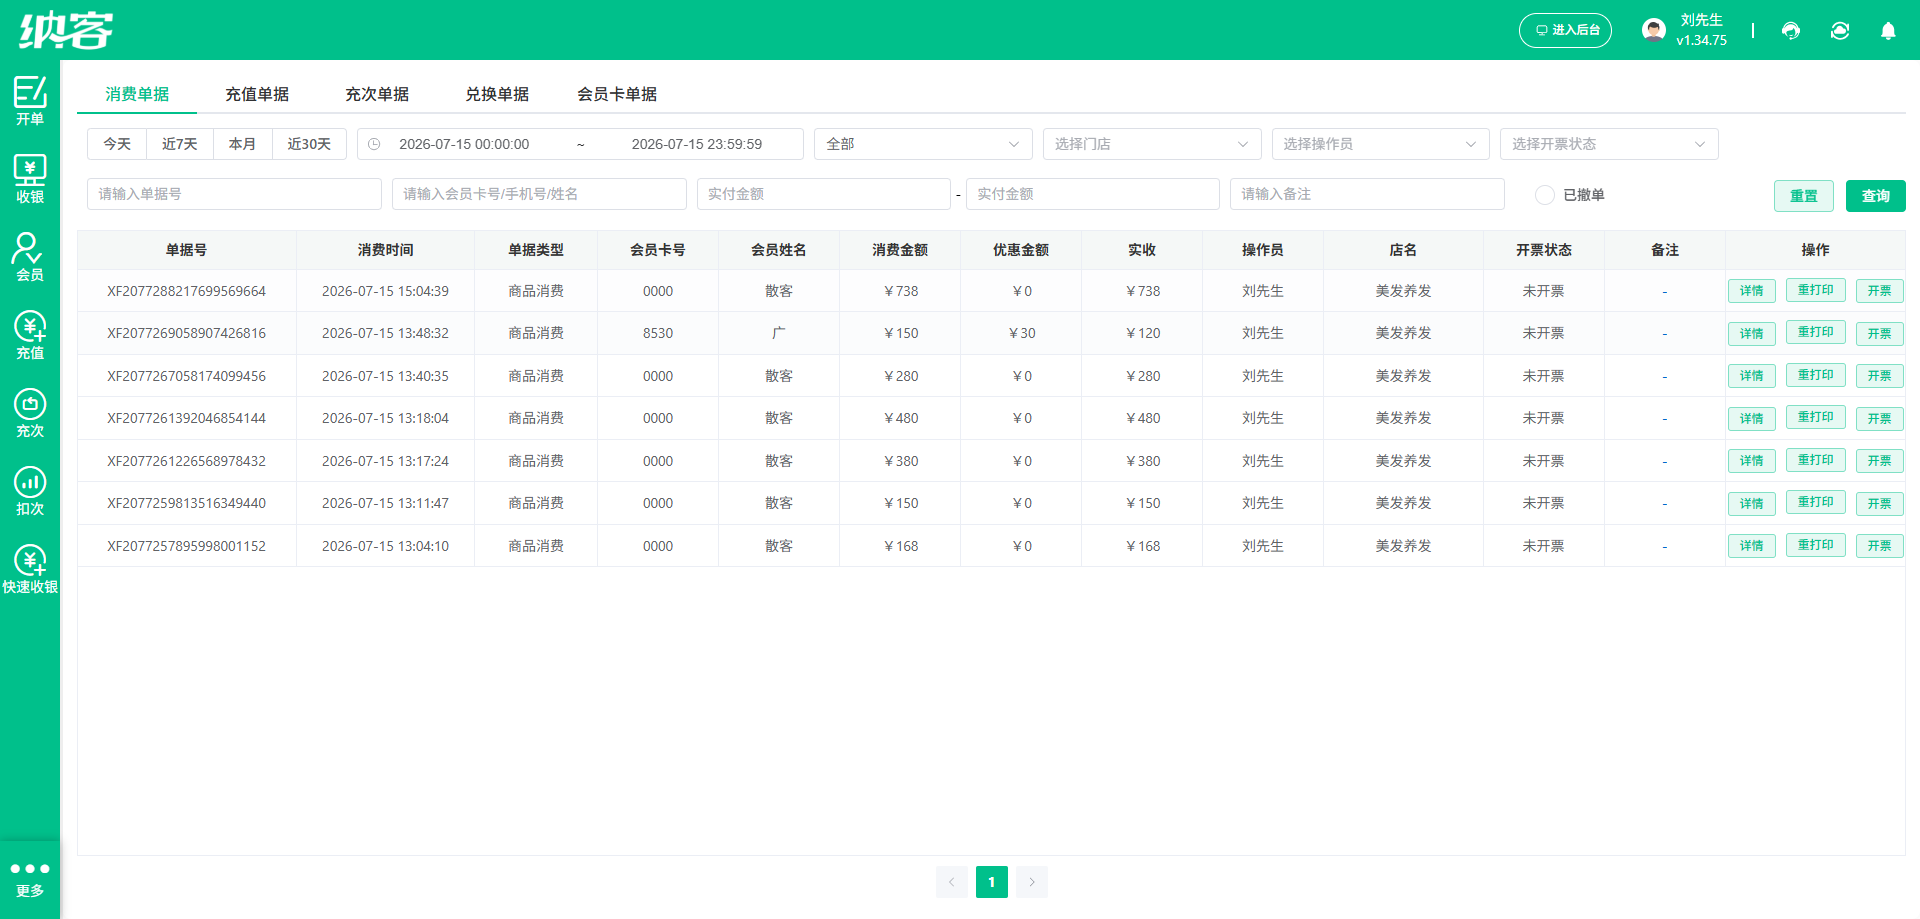Click 重打印 for the 13:17:24 order
The height and width of the screenshot is (919, 1920).
[1816, 460]
